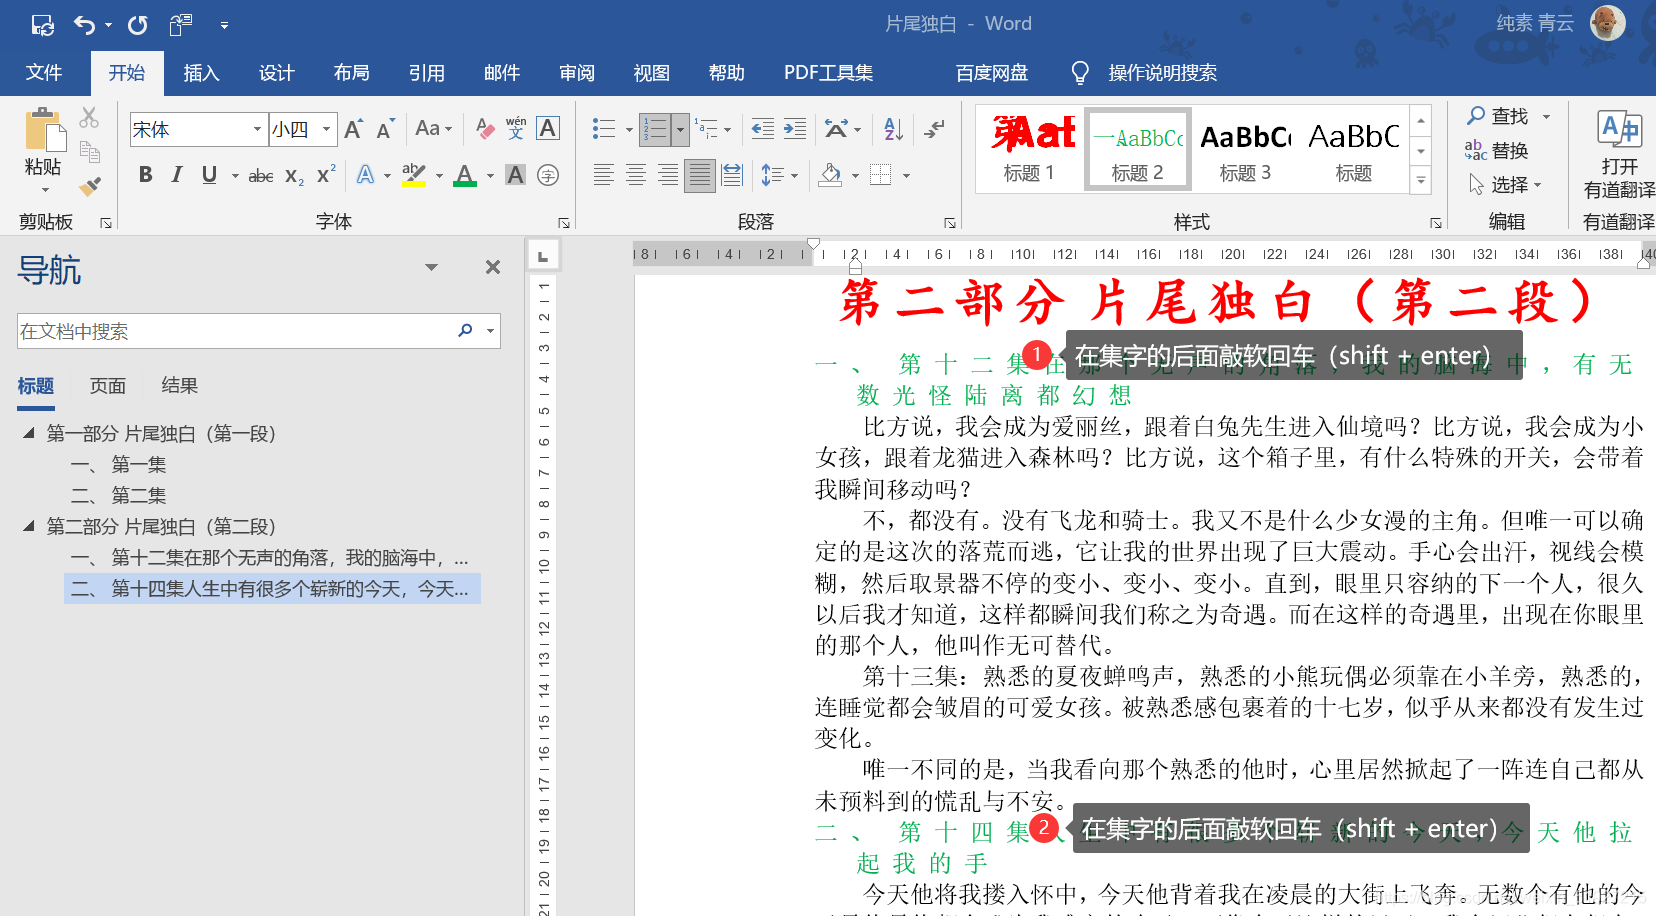Switch to the 布局 ribbon tab
The height and width of the screenshot is (916, 1656).
pos(351,72)
